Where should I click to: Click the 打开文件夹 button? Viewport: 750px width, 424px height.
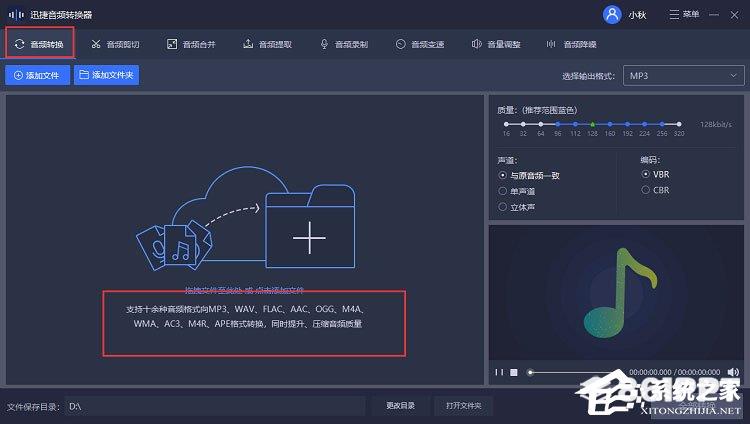[x=463, y=406]
